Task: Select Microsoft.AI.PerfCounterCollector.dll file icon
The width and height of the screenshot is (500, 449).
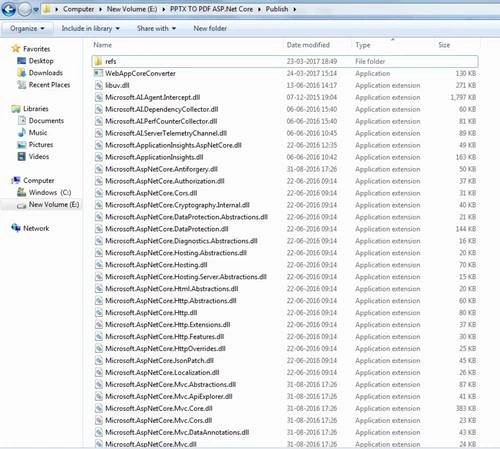Action: [98, 121]
